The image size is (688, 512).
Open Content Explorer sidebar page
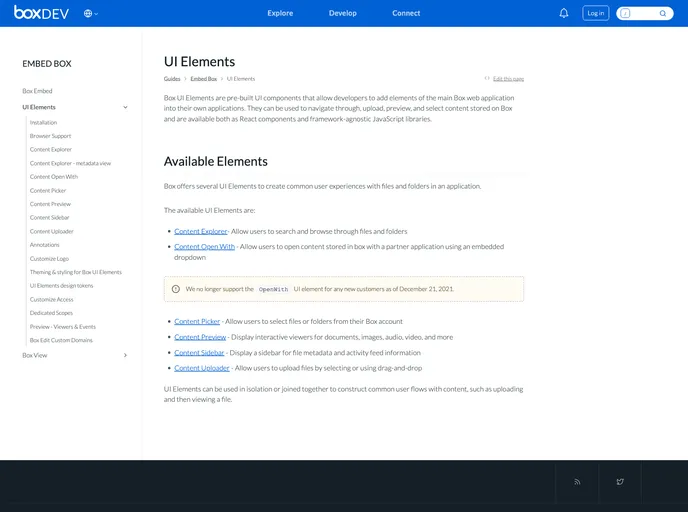51,150
